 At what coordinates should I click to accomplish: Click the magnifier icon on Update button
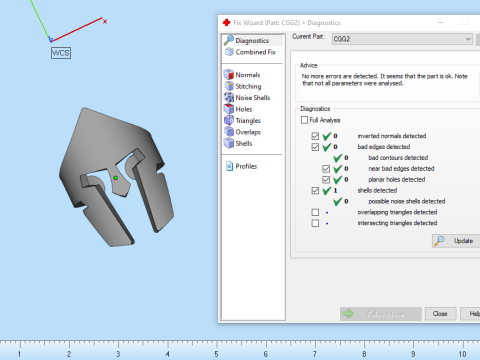click(x=440, y=241)
